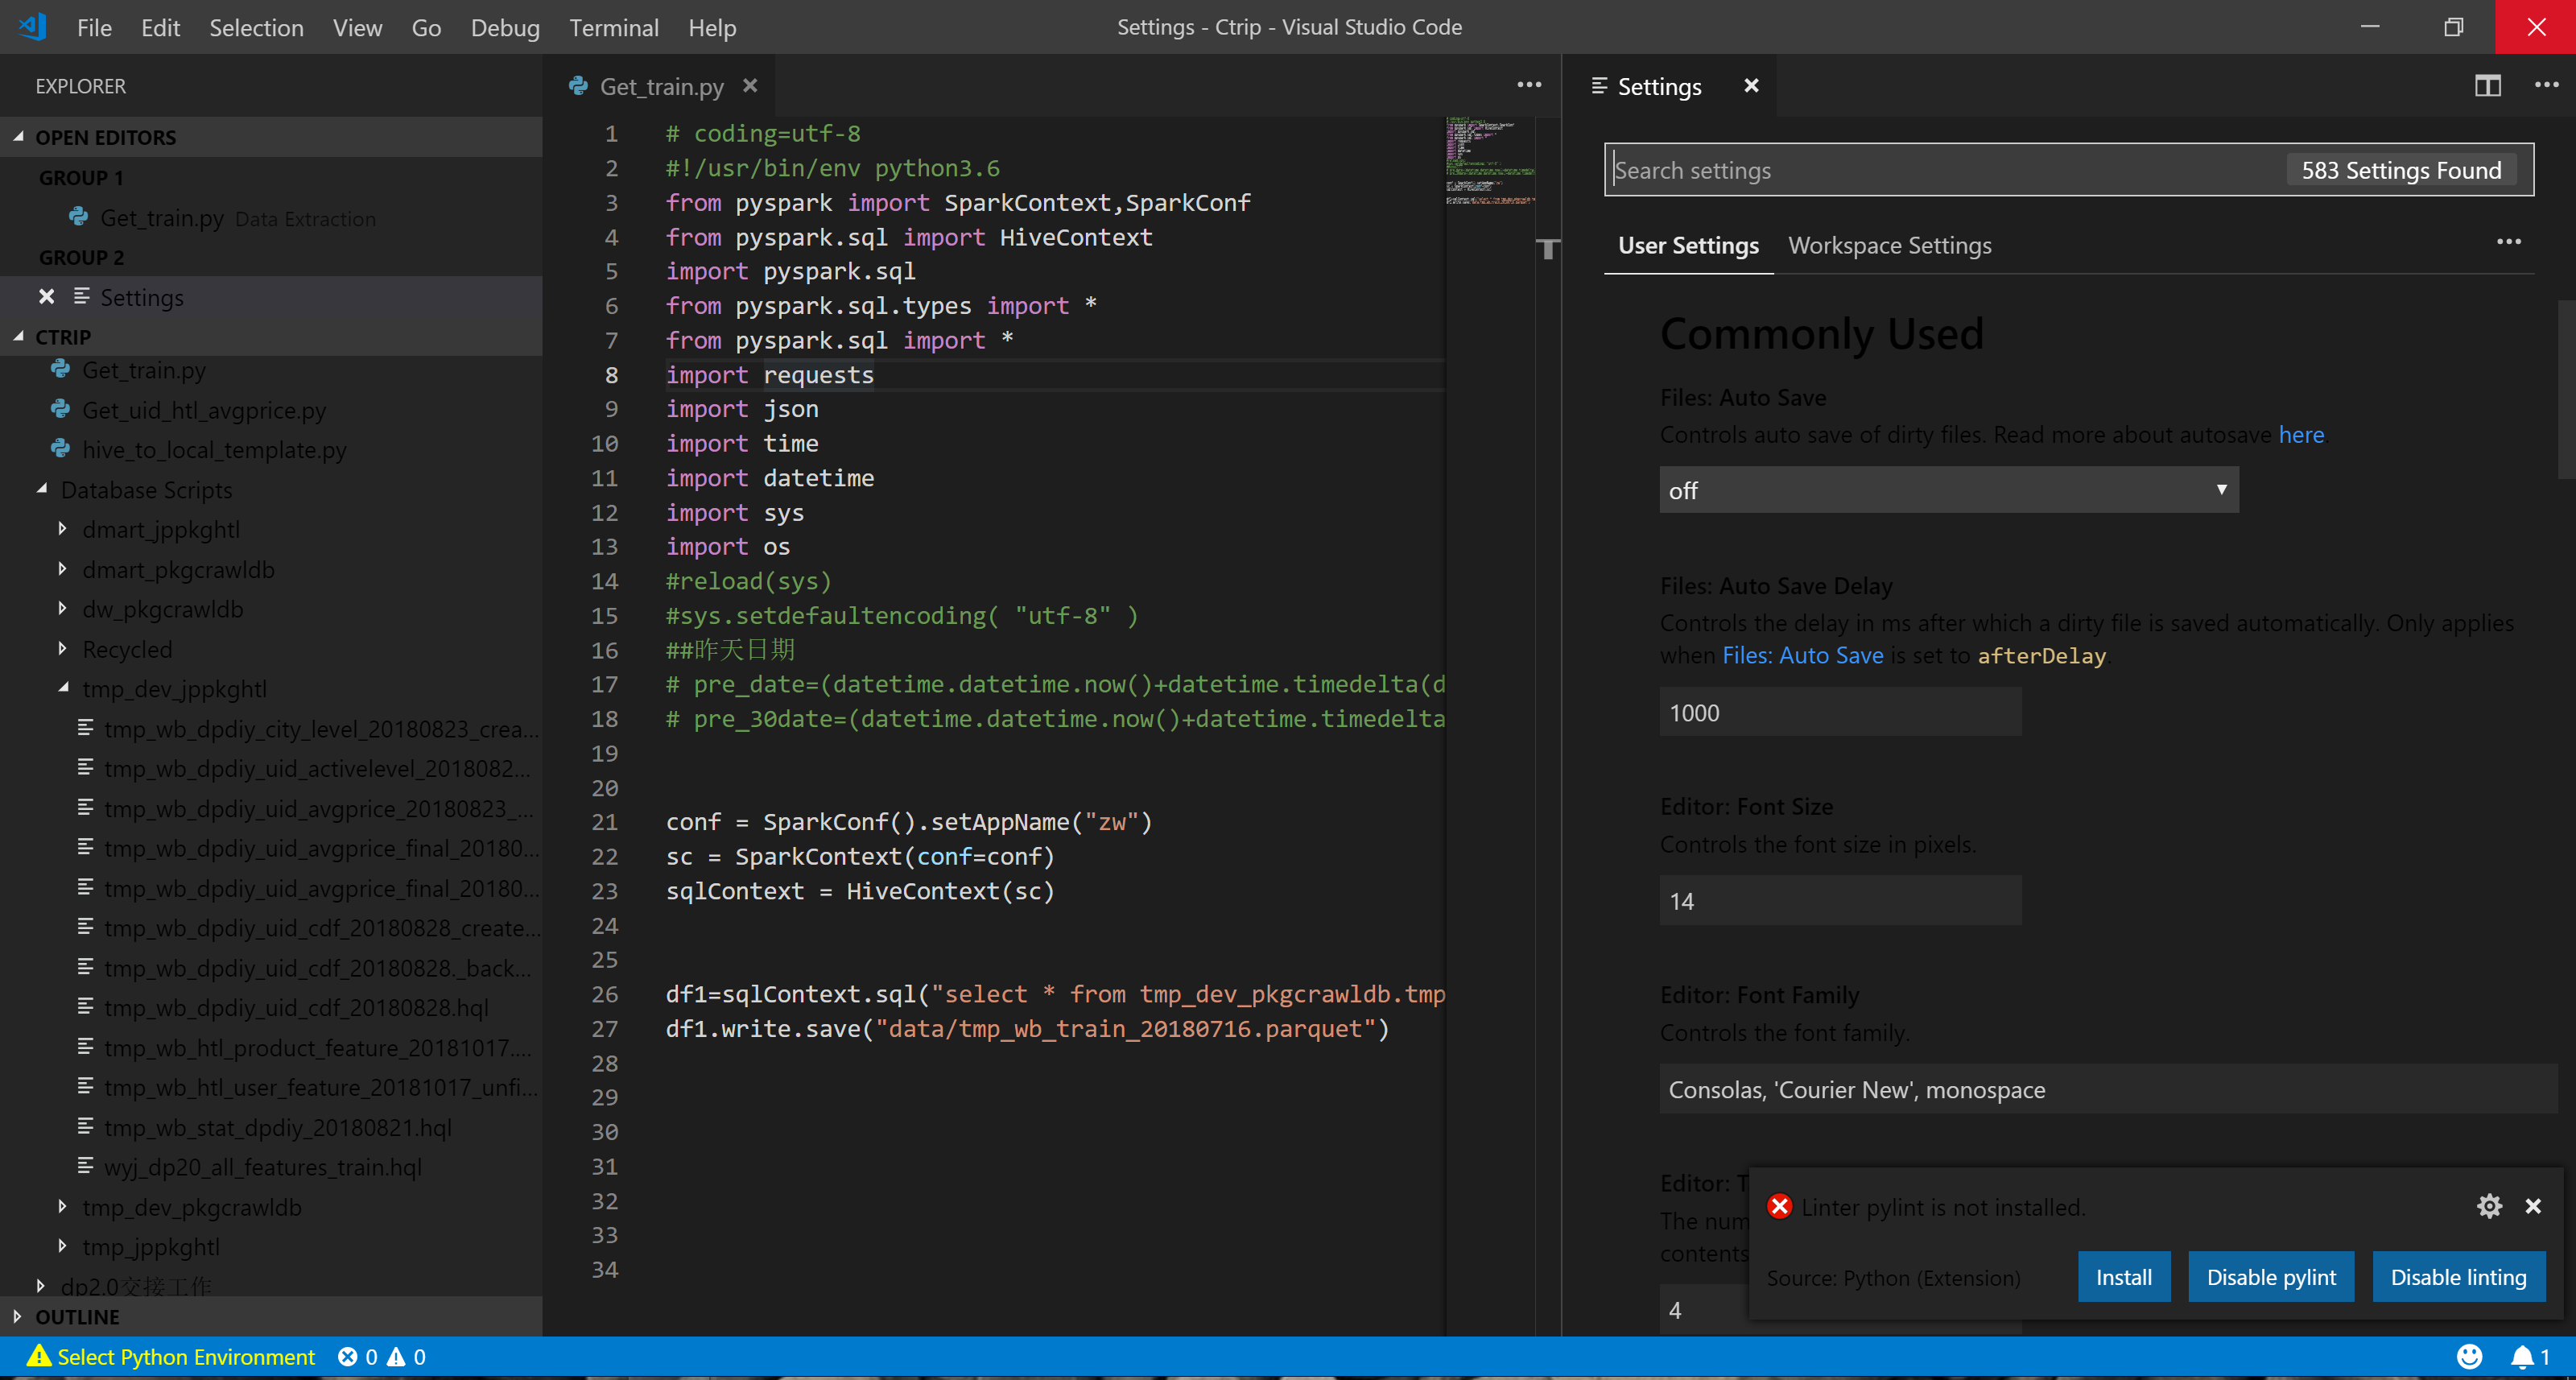
Task: Close the Settings editor in Open Editors
Action: point(46,296)
